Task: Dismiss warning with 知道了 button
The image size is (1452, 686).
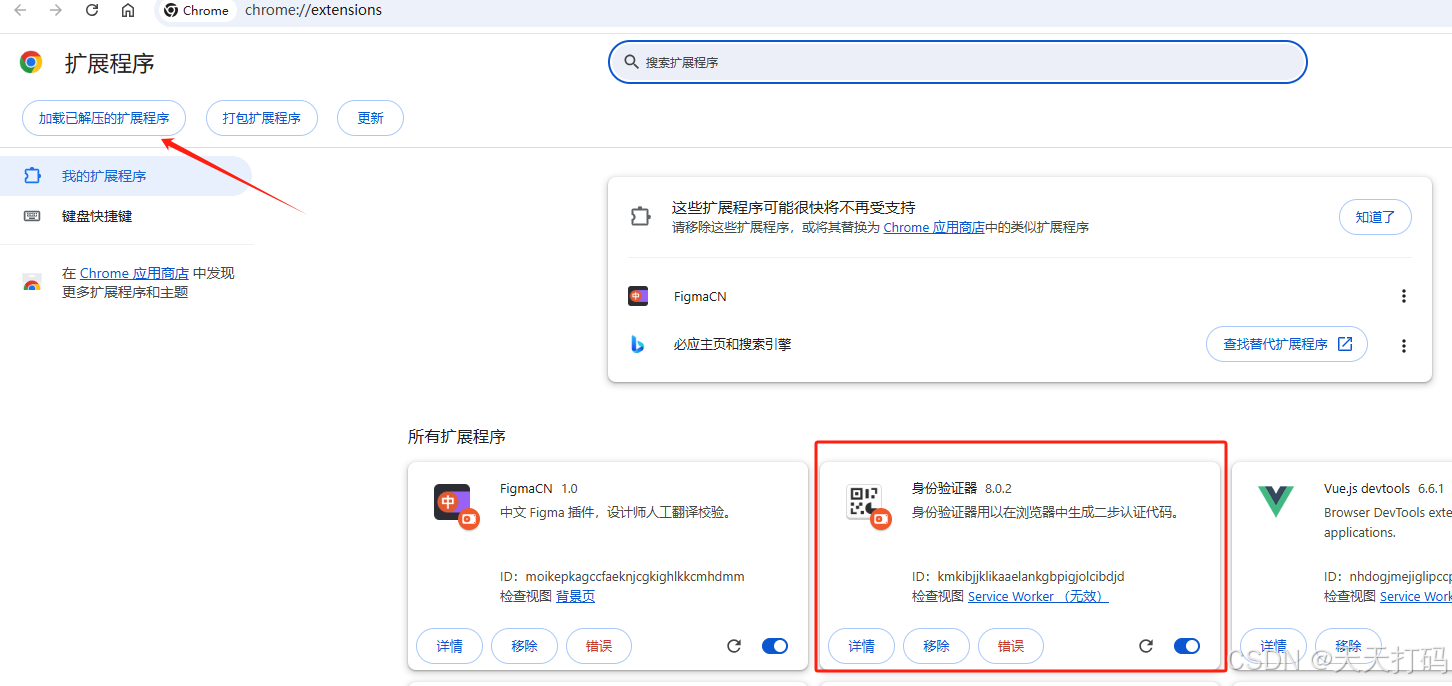Action: click(1375, 217)
